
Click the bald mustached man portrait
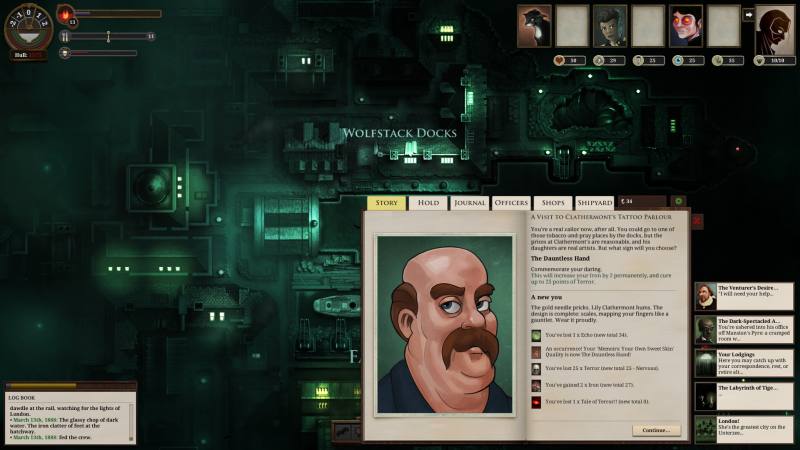coord(444,325)
